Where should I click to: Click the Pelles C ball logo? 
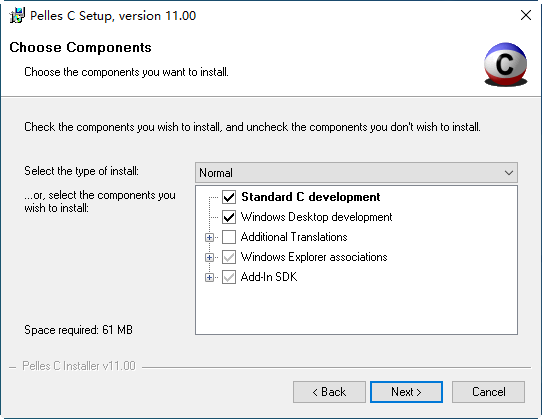click(505, 64)
